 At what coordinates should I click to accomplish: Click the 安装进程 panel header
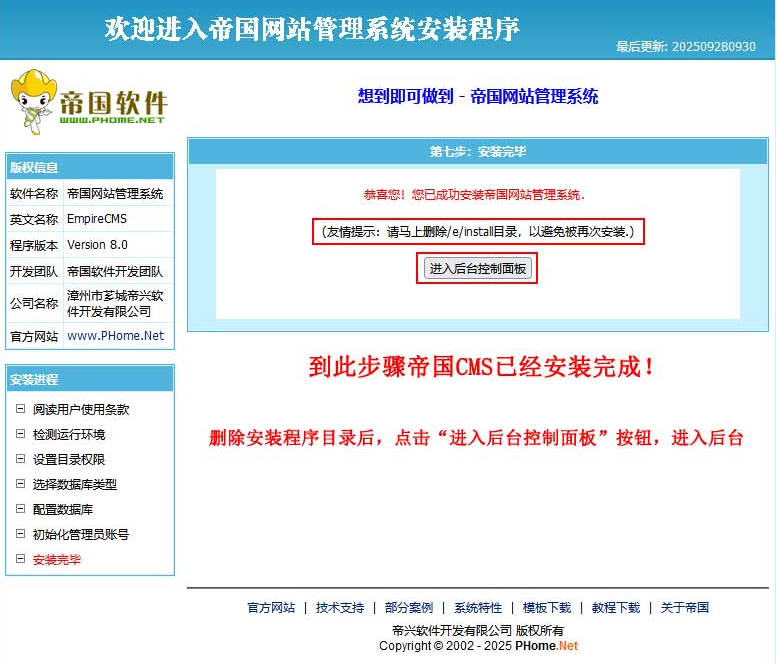coord(90,379)
